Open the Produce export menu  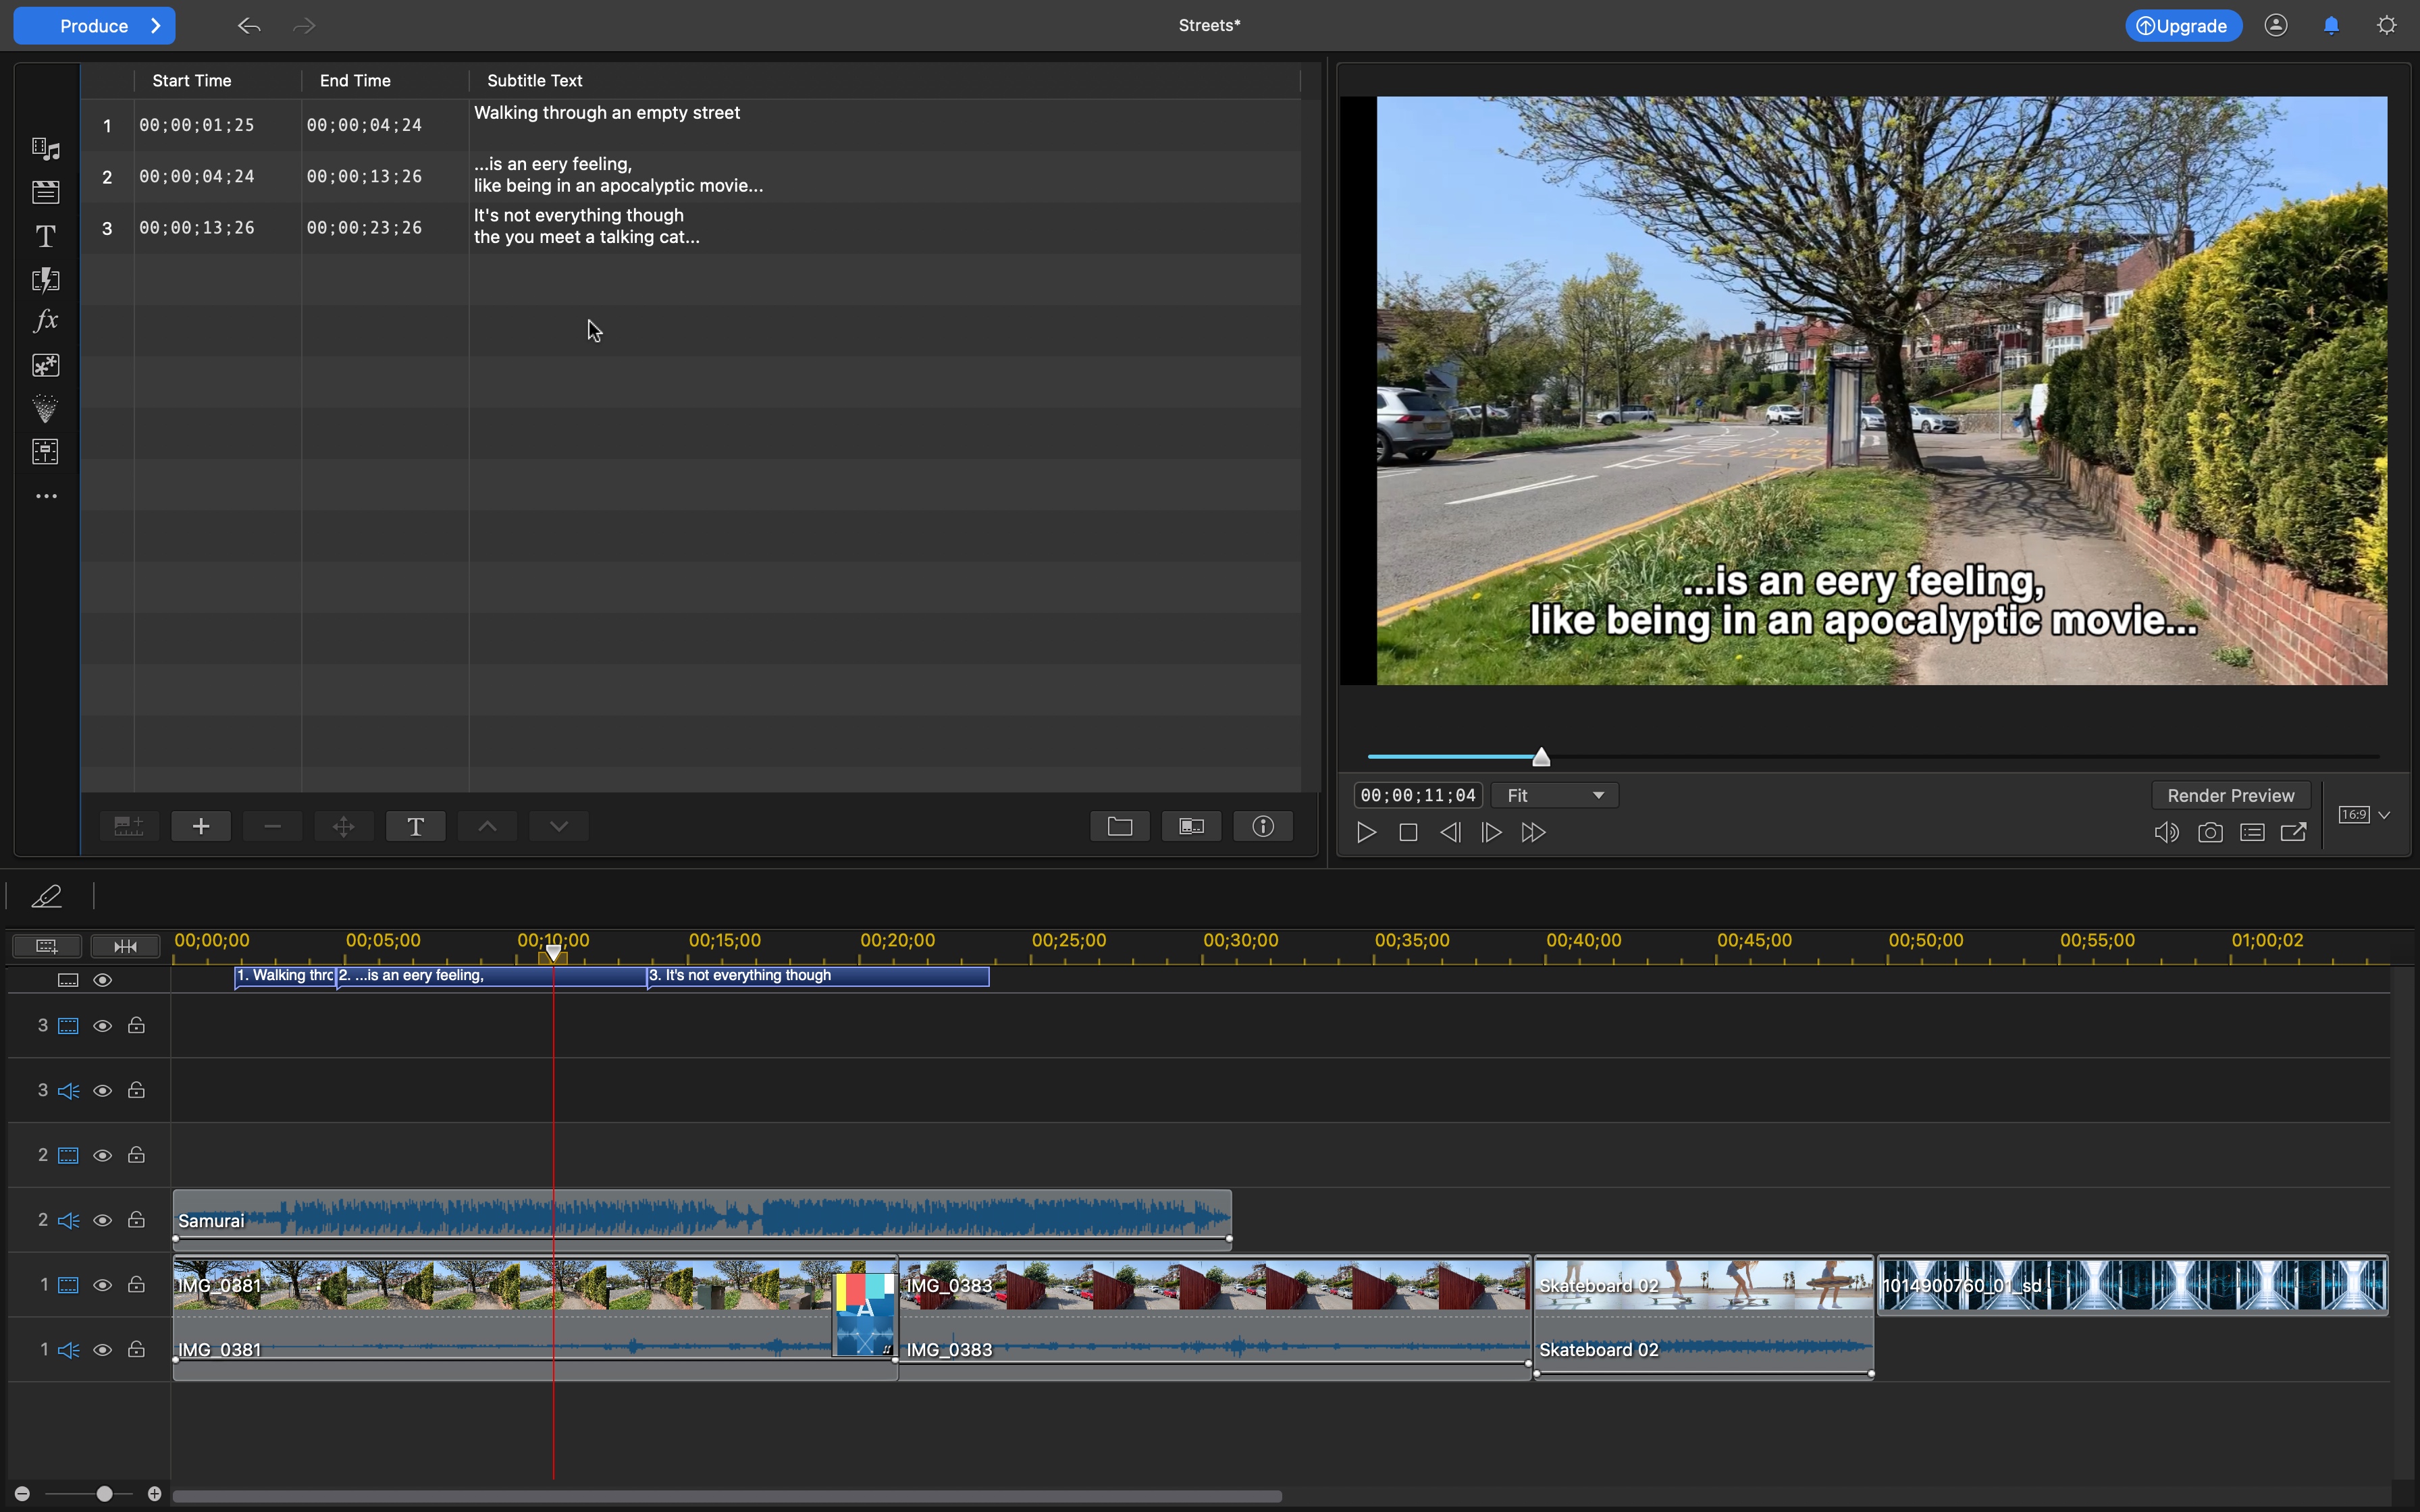[94, 25]
